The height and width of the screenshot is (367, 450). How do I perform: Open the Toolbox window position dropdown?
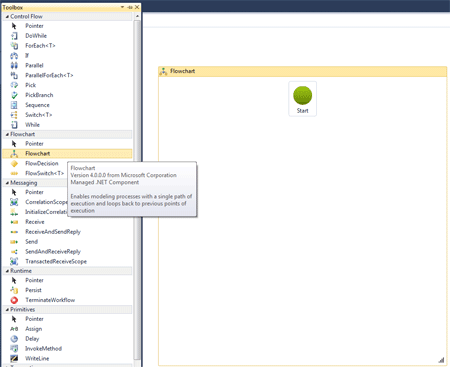122,7
